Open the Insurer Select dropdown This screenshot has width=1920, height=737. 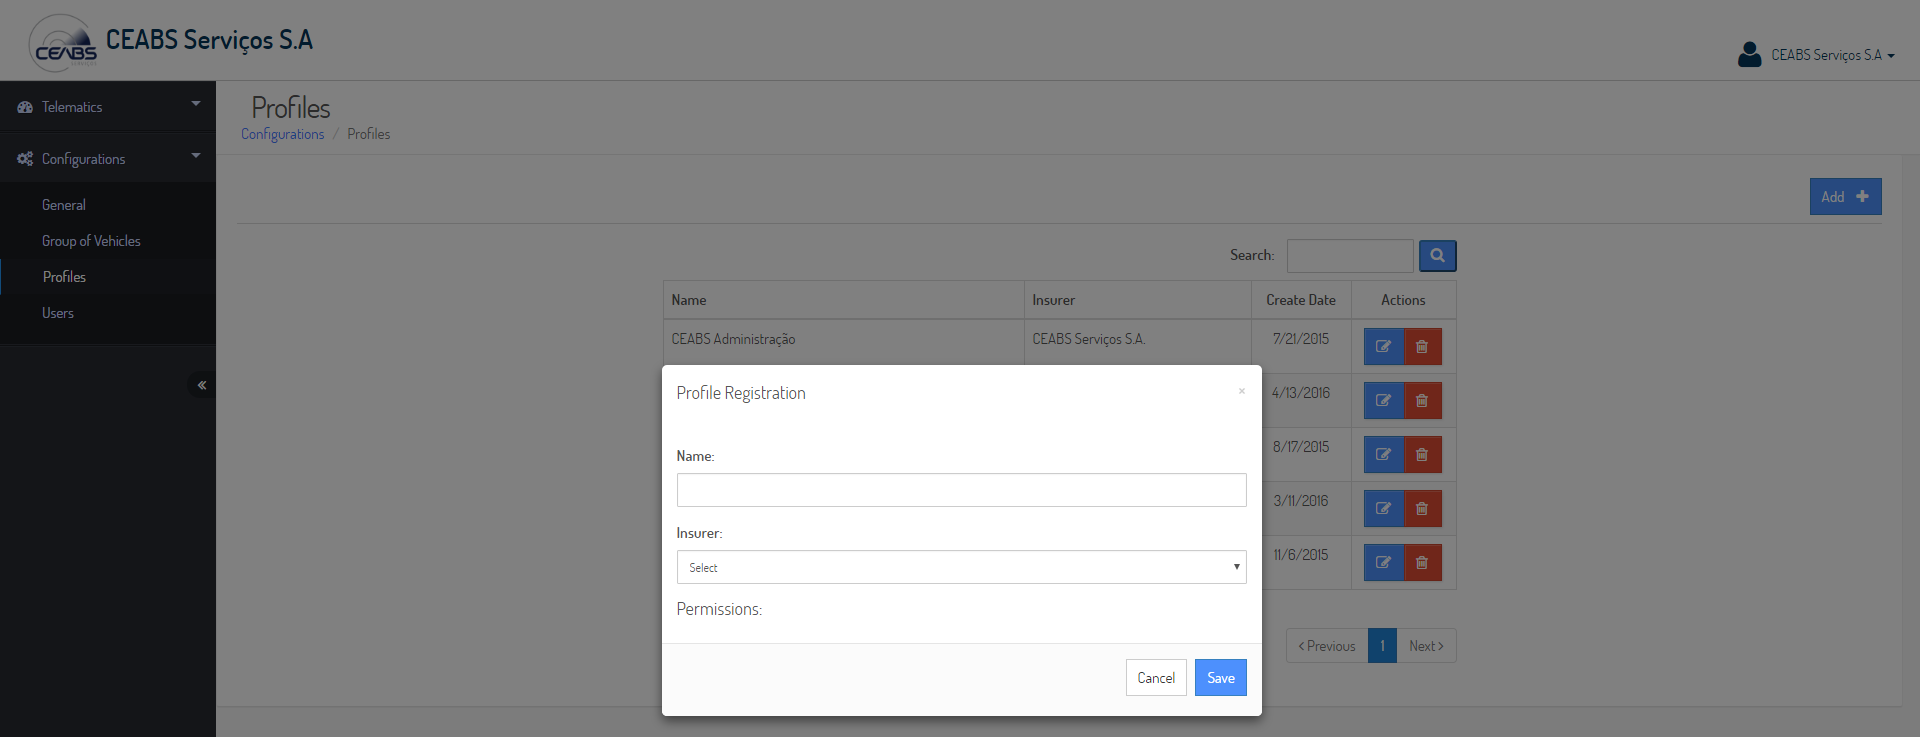(961, 567)
